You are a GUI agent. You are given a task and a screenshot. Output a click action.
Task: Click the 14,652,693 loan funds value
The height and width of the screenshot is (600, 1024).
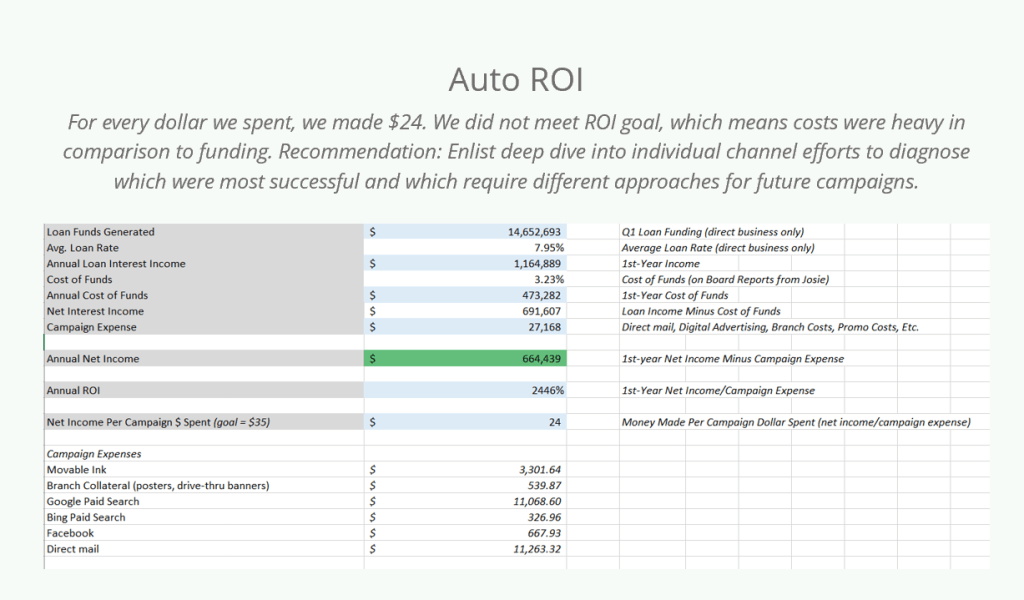pyautogui.click(x=535, y=231)
